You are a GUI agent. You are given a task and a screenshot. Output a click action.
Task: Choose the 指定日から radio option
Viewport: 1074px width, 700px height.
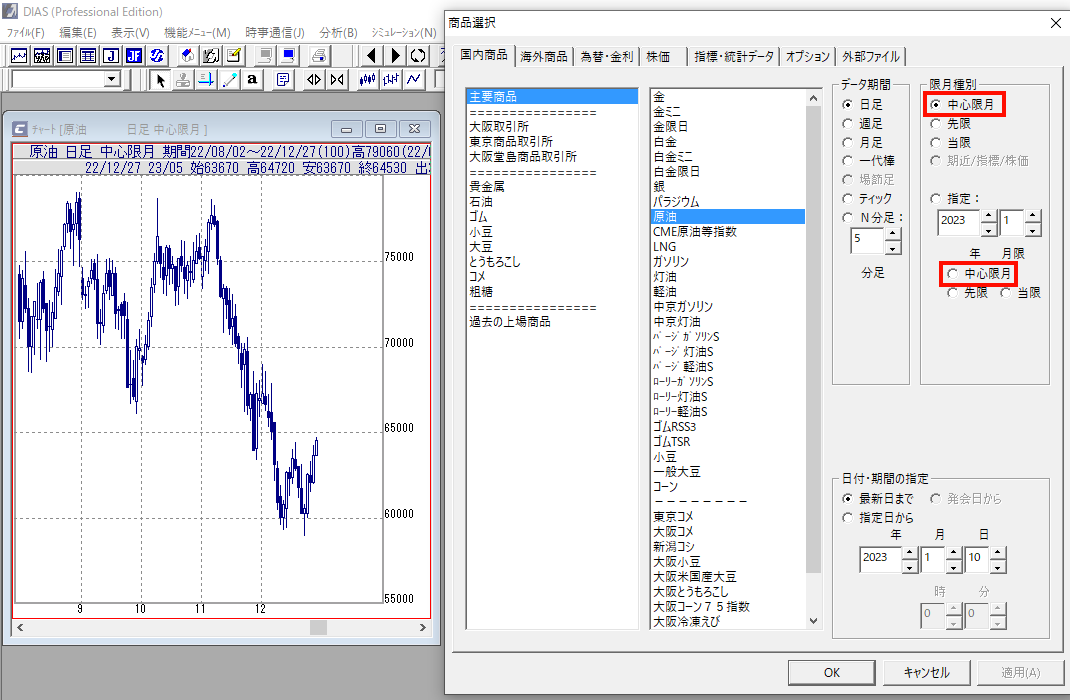pos(848,517)
